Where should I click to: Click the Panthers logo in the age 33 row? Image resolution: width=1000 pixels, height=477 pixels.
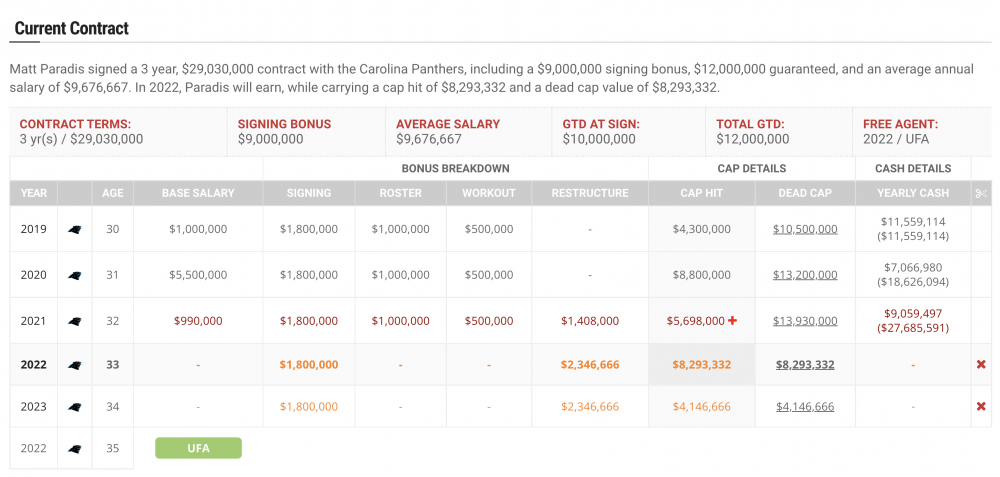pyautogui.click(x=74, y=365)
